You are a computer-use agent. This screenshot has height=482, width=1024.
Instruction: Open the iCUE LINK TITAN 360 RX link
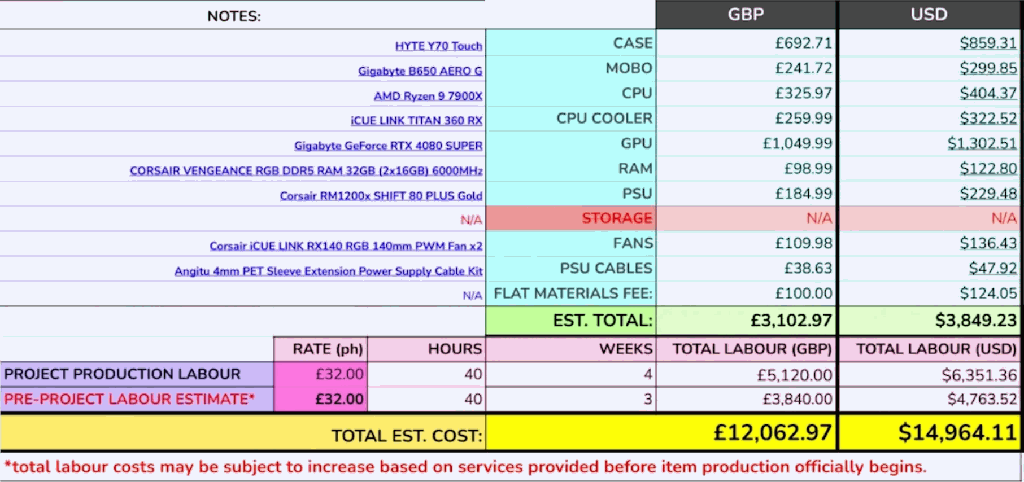pyautogui.click(x=416, y=121)
